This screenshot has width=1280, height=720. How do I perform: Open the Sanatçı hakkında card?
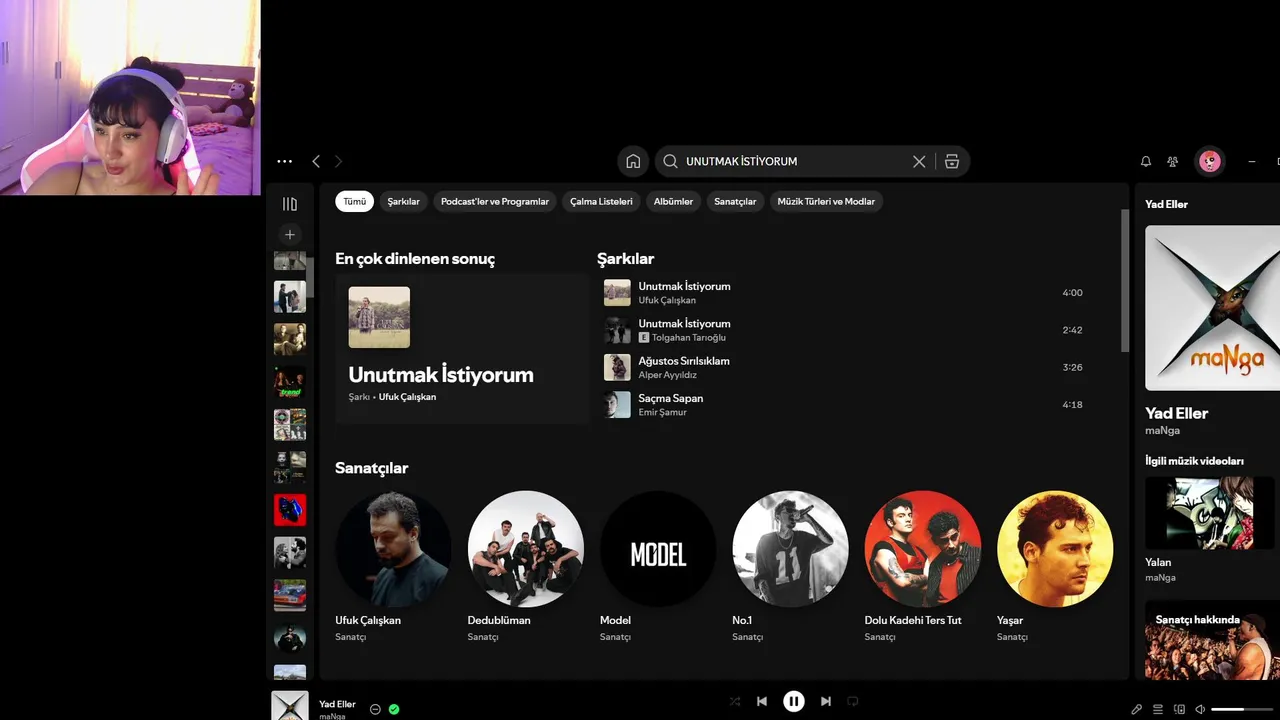click(1212, 640)
